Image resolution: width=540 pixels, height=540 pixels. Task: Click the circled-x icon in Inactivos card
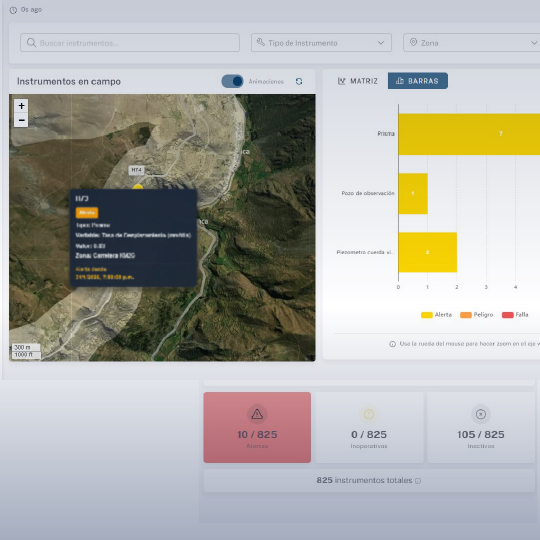[481, 414]
